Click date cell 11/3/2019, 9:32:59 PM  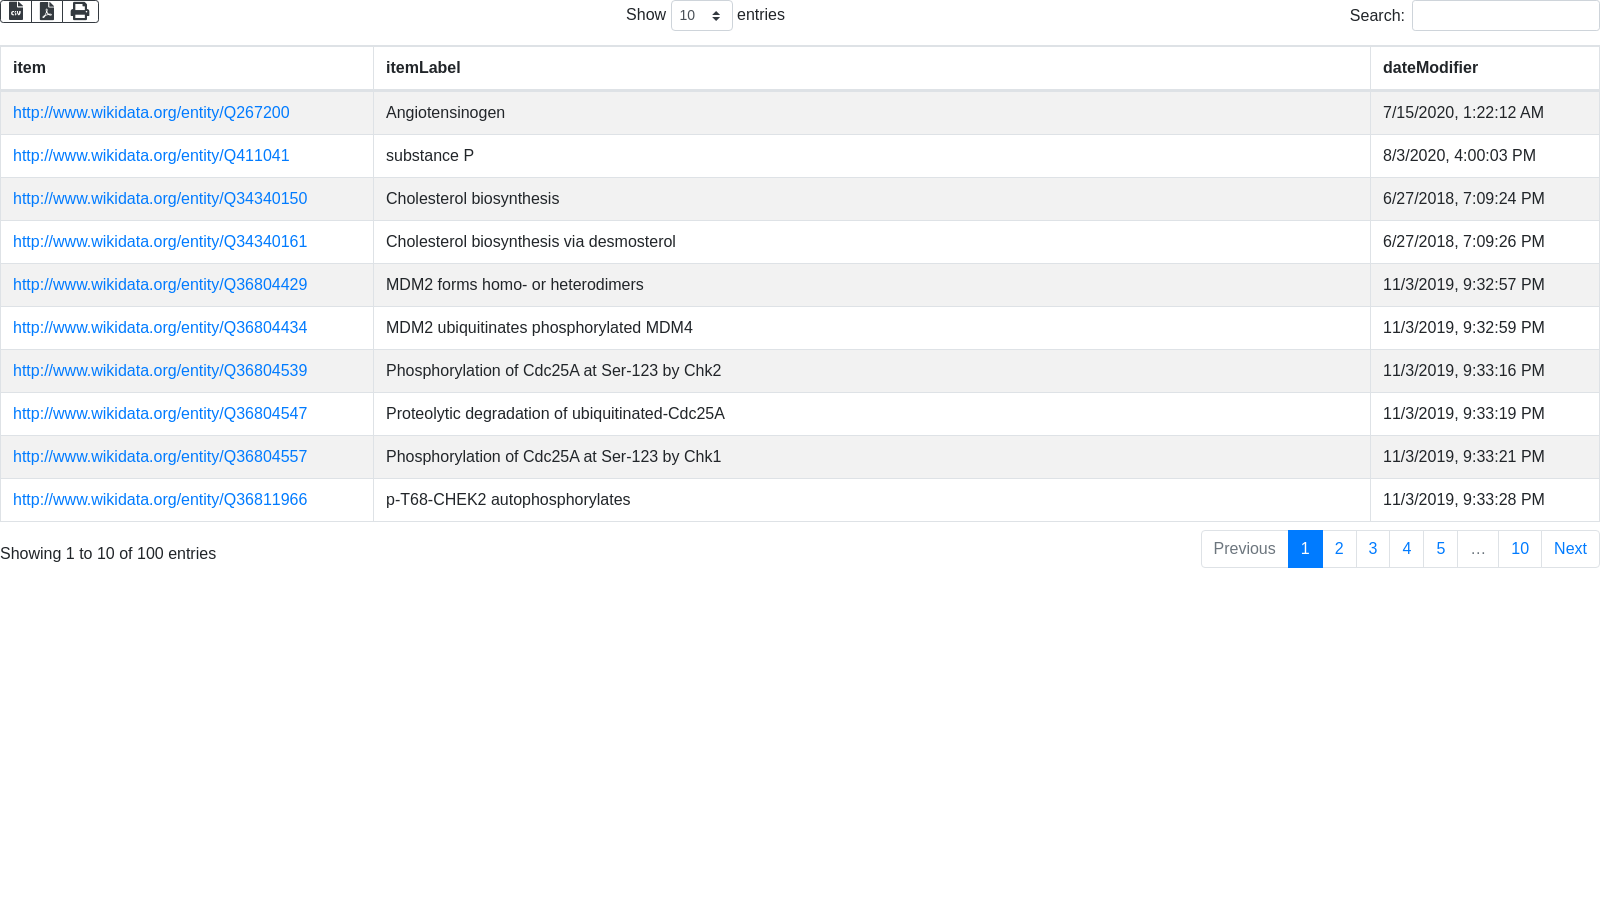click(1485, 328)
